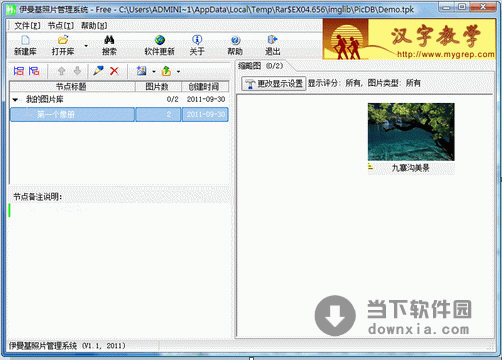Close the application window
The height and width of the screenshot is (360, 502).
click(x=483, y=7)
